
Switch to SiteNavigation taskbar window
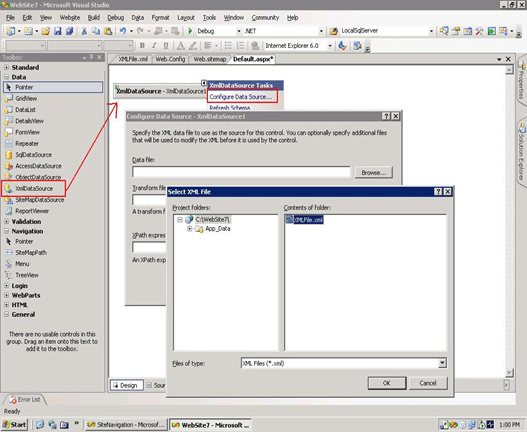coord(126,425)
